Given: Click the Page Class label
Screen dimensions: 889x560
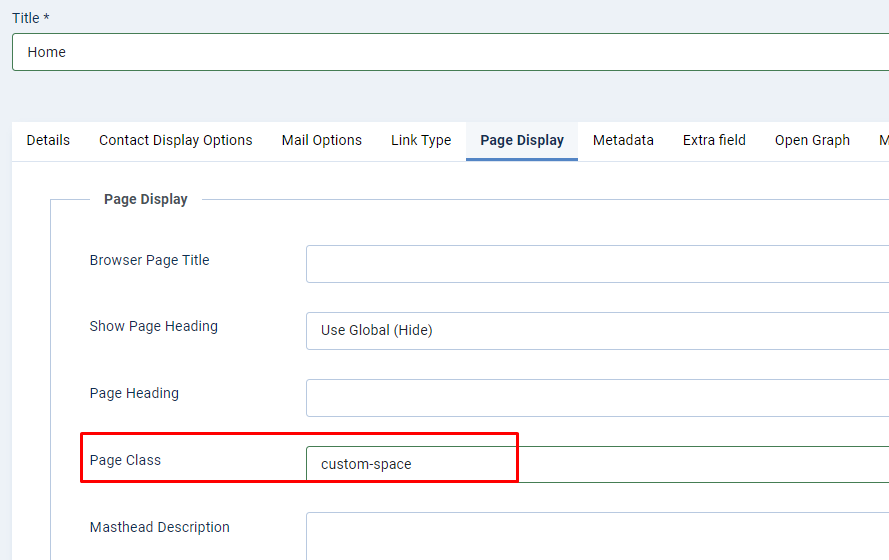Looking at the screenshot, I should coord(125,460).
